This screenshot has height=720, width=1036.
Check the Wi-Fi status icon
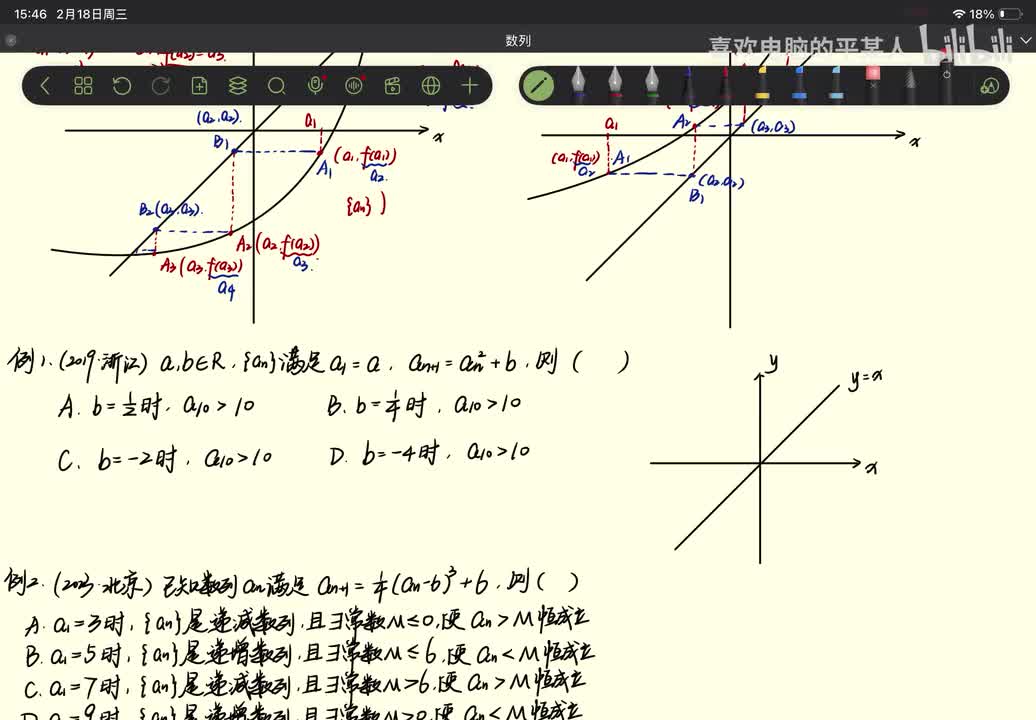958,14
